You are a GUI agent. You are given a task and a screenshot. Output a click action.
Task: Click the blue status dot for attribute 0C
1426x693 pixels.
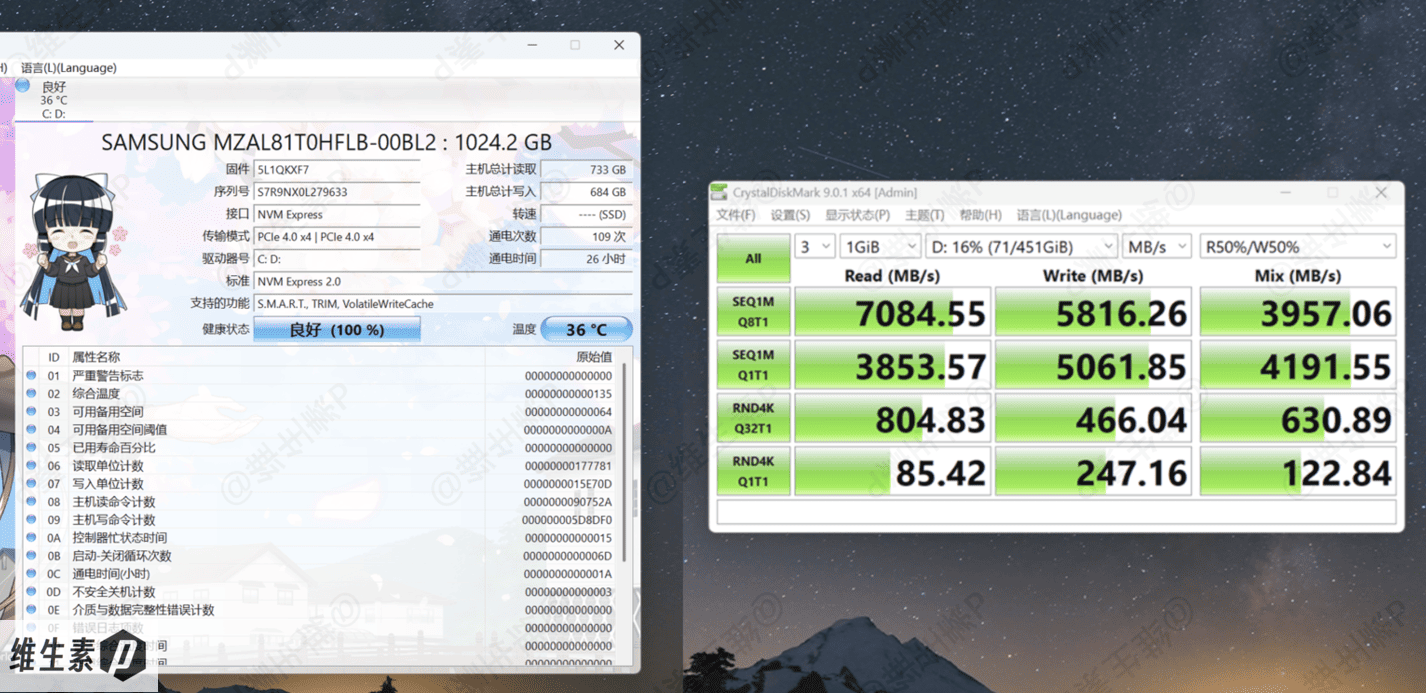point(31,574)
